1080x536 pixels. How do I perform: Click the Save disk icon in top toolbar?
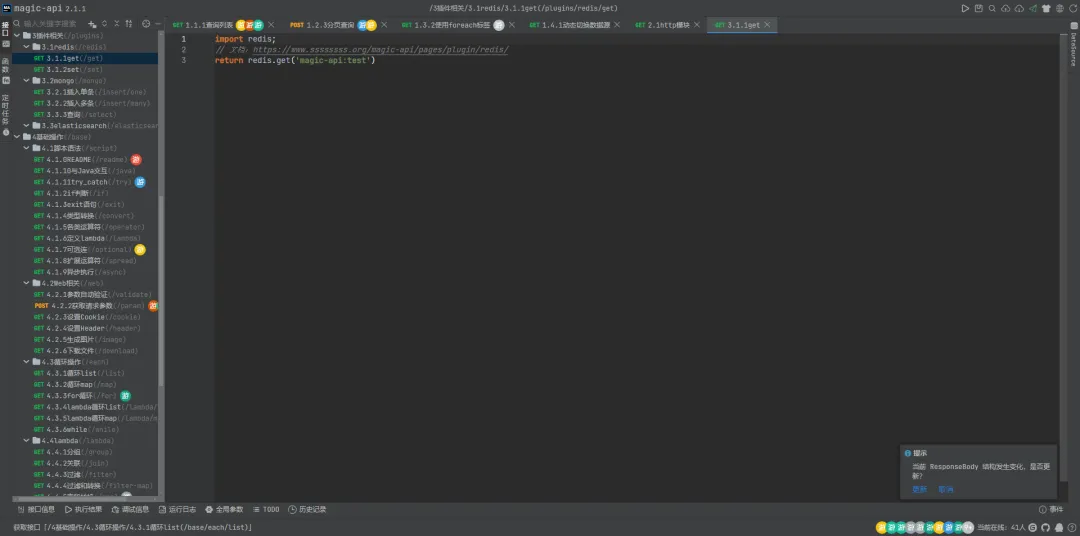pos(978,8)
